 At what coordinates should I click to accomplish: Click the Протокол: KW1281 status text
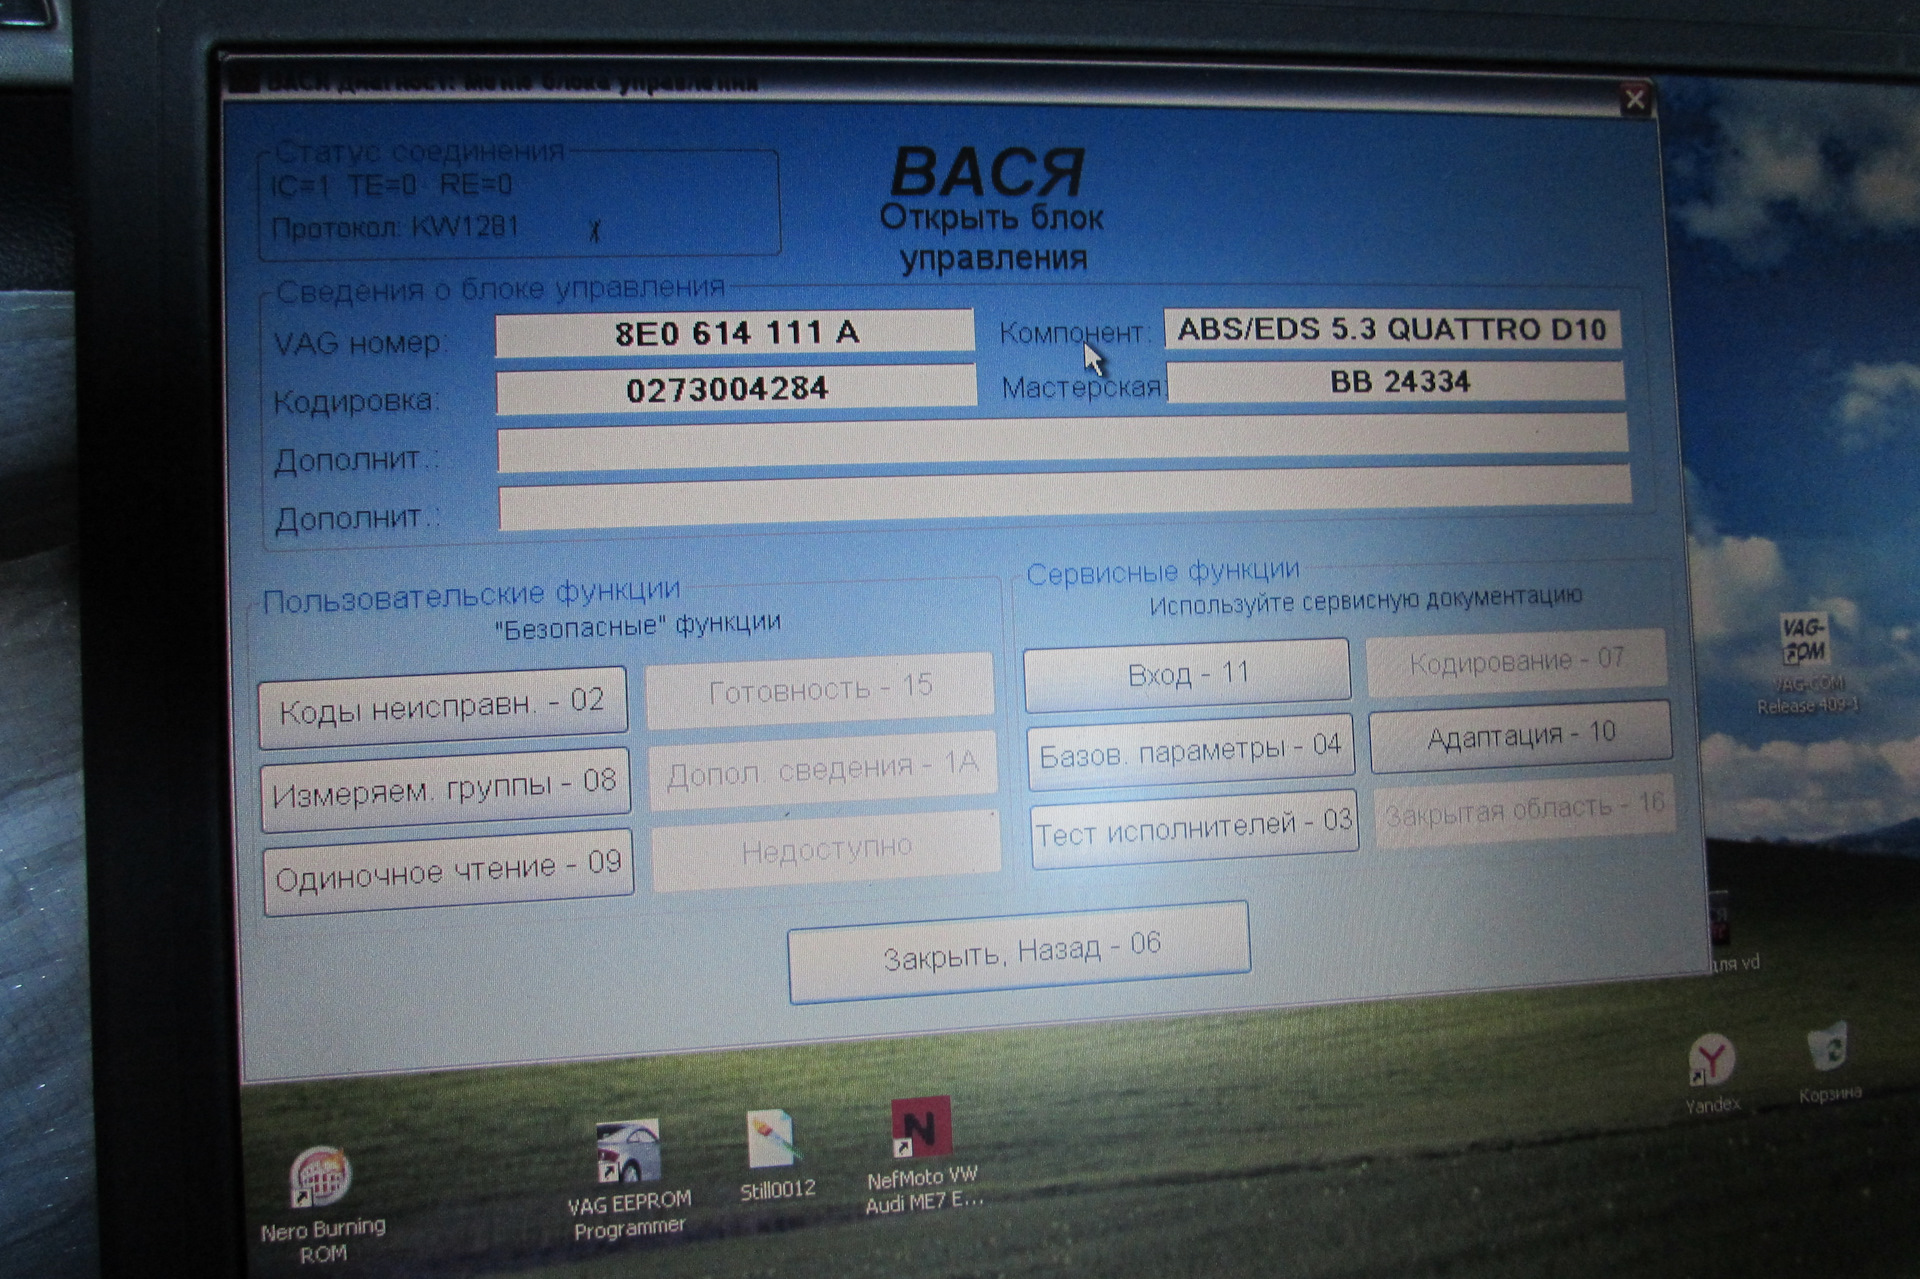coord(395,228)
